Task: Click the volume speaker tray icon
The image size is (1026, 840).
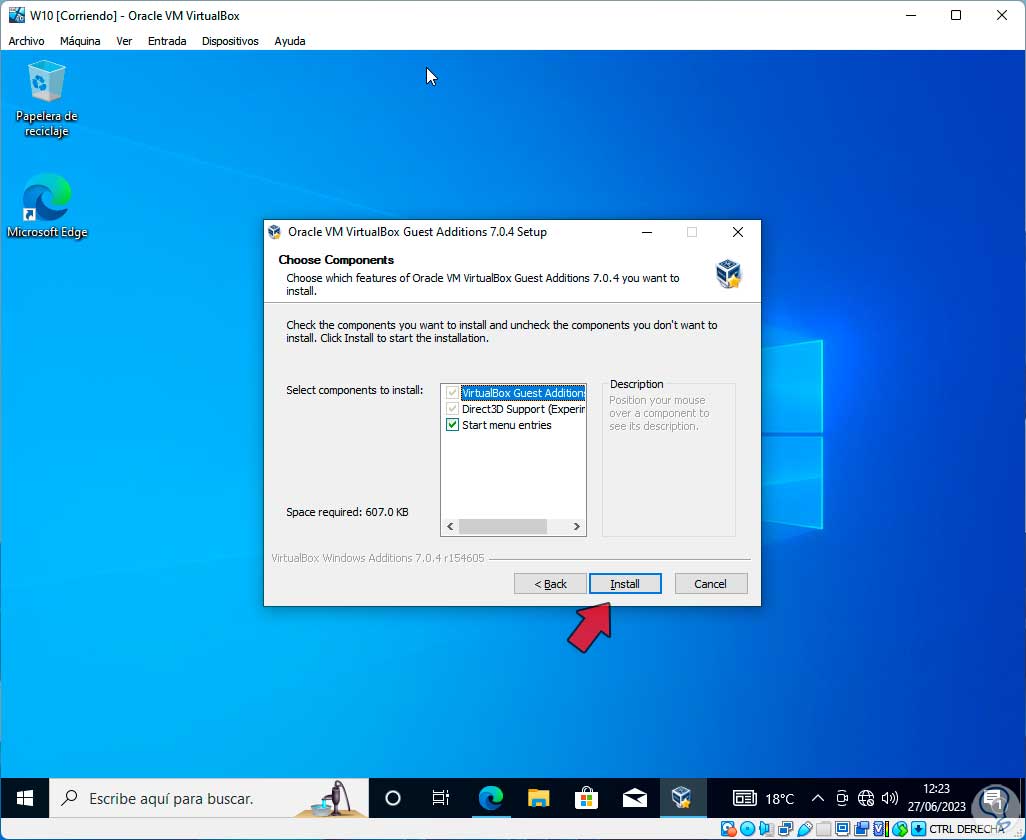Action: point(889,798)
